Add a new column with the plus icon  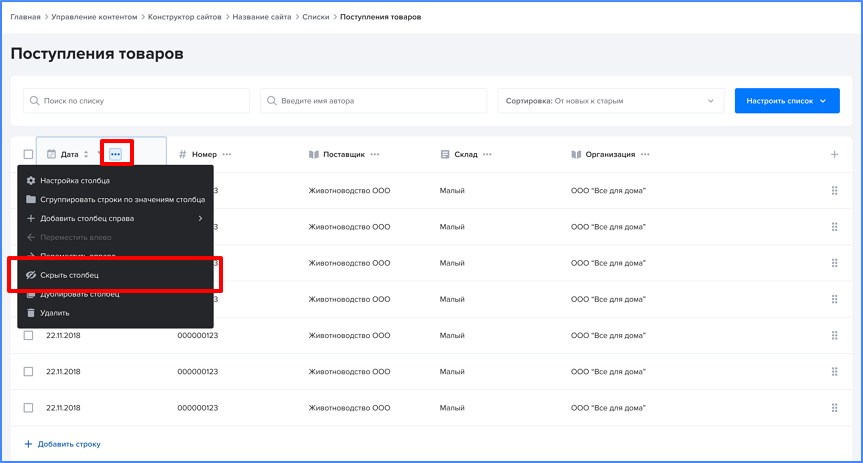click(834, 155)
